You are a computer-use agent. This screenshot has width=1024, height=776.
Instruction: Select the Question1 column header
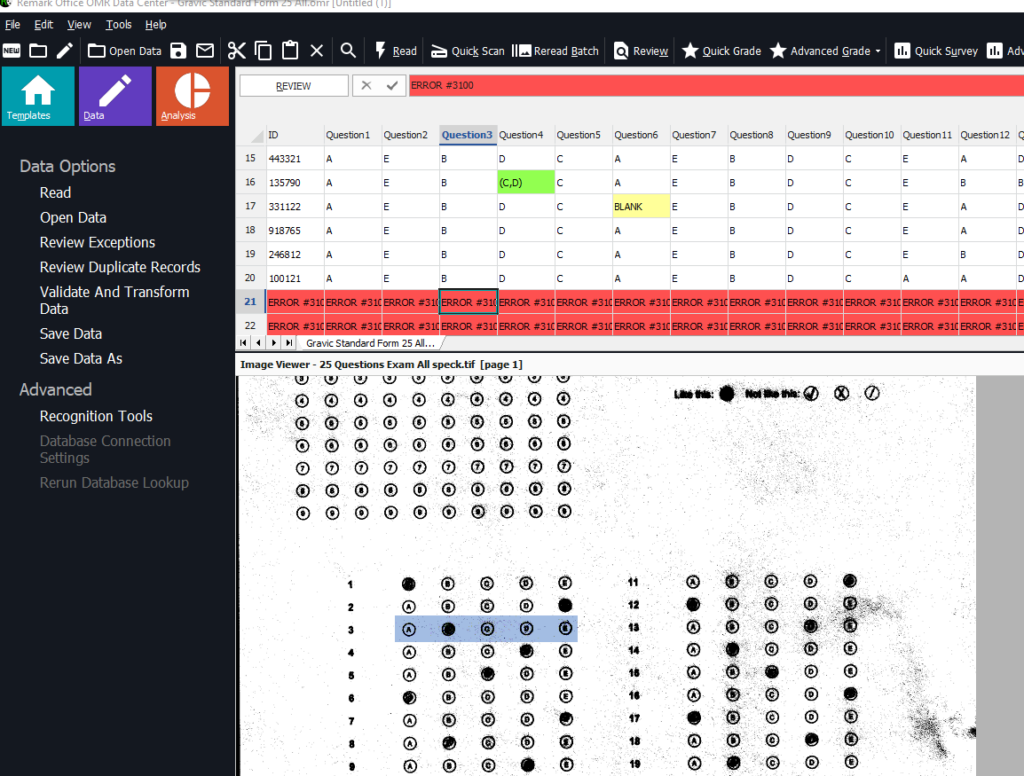(352, 135)
